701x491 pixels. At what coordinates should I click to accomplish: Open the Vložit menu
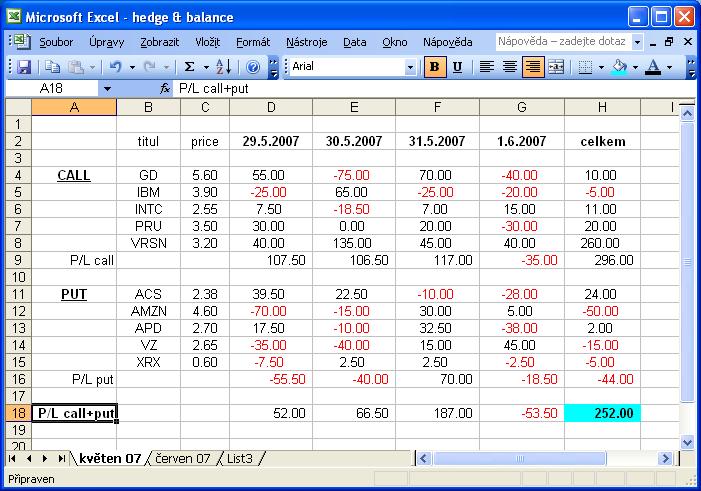coord(208,42)
